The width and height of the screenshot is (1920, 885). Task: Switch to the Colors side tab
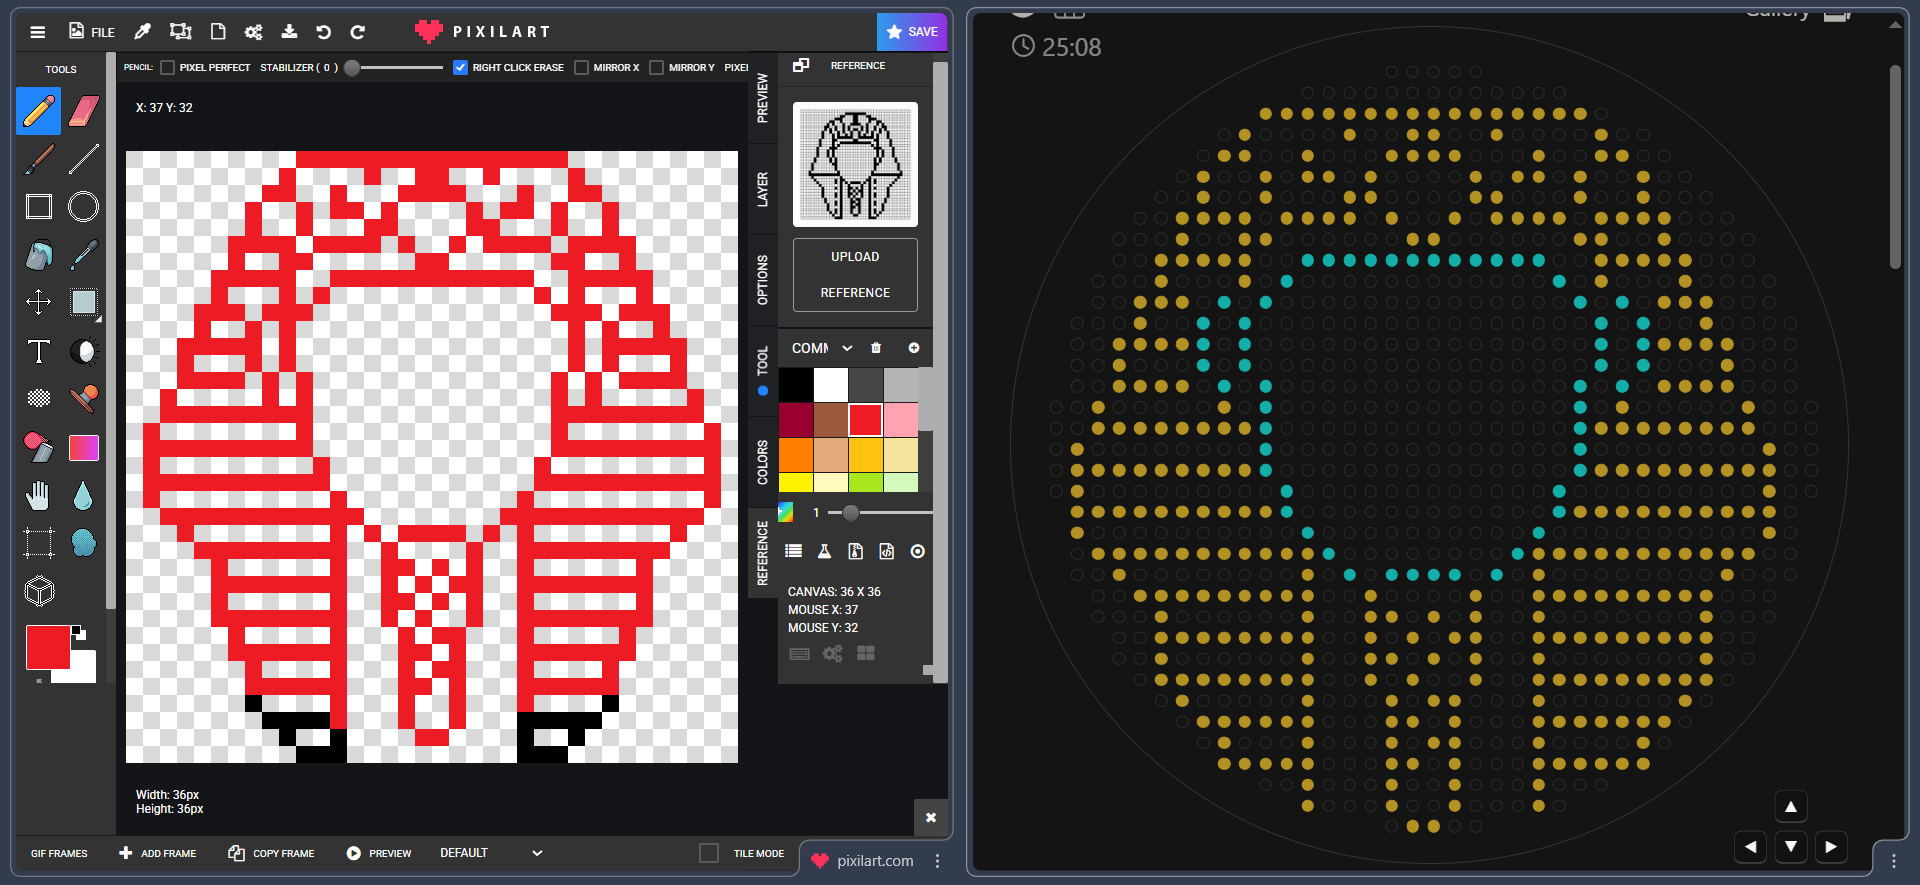[763, 462]
